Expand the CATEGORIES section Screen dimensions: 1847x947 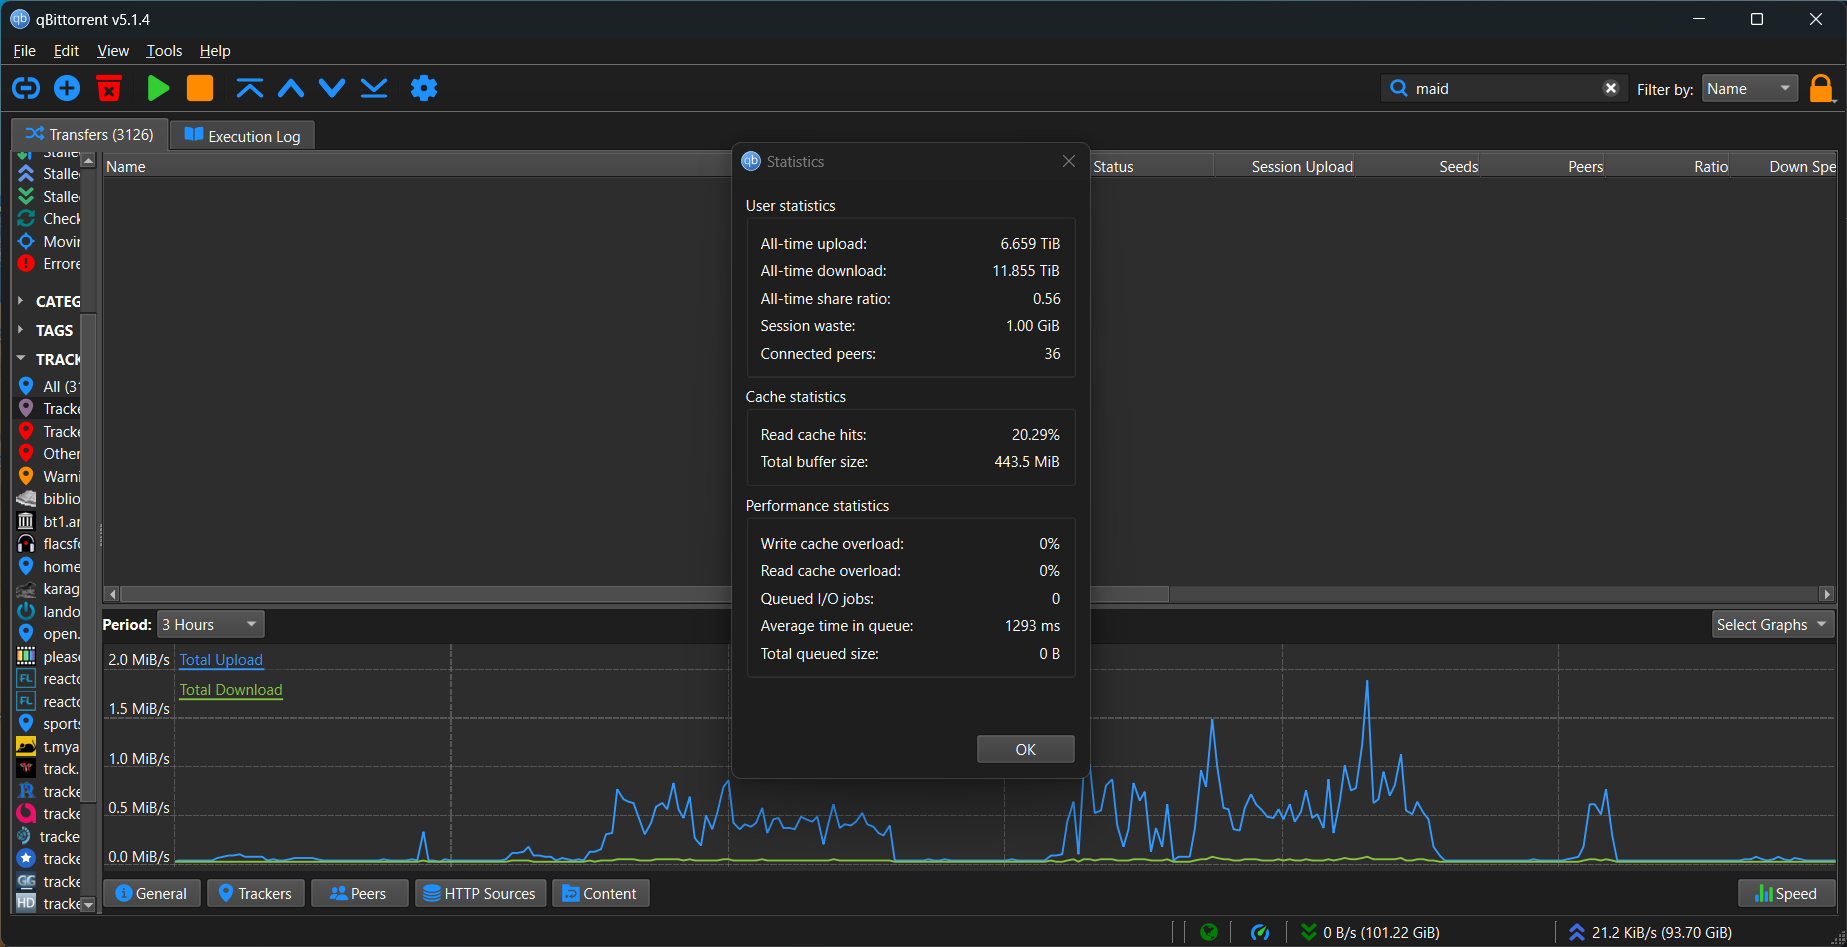click(21, 301)
